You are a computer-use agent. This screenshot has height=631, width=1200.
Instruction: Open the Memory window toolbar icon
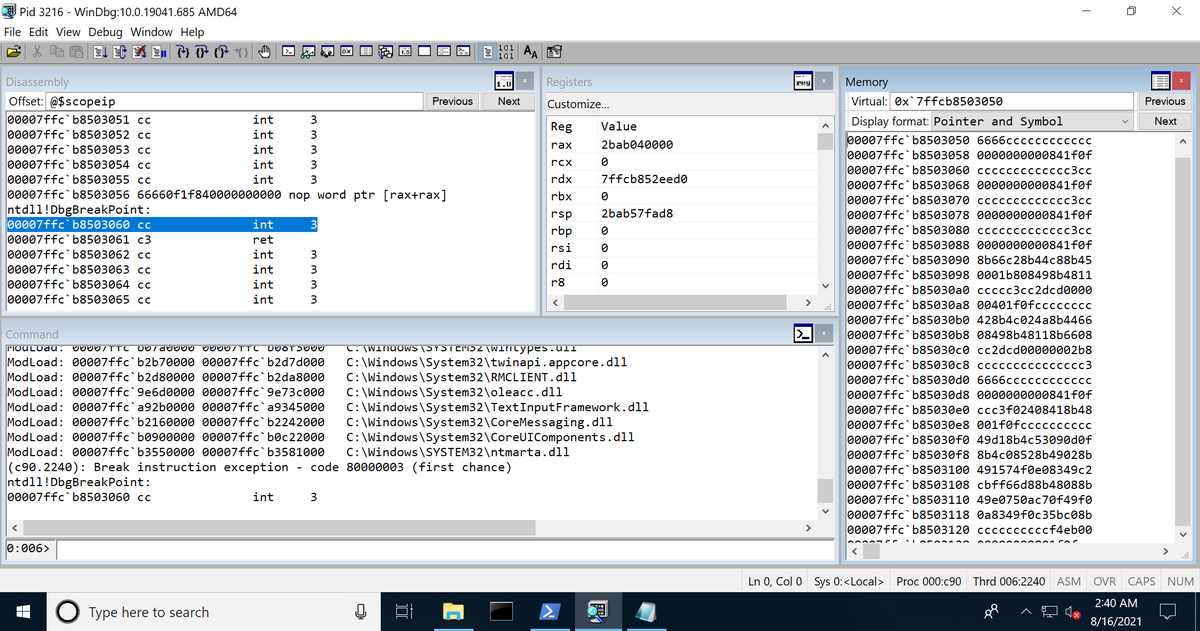(365, 51)
